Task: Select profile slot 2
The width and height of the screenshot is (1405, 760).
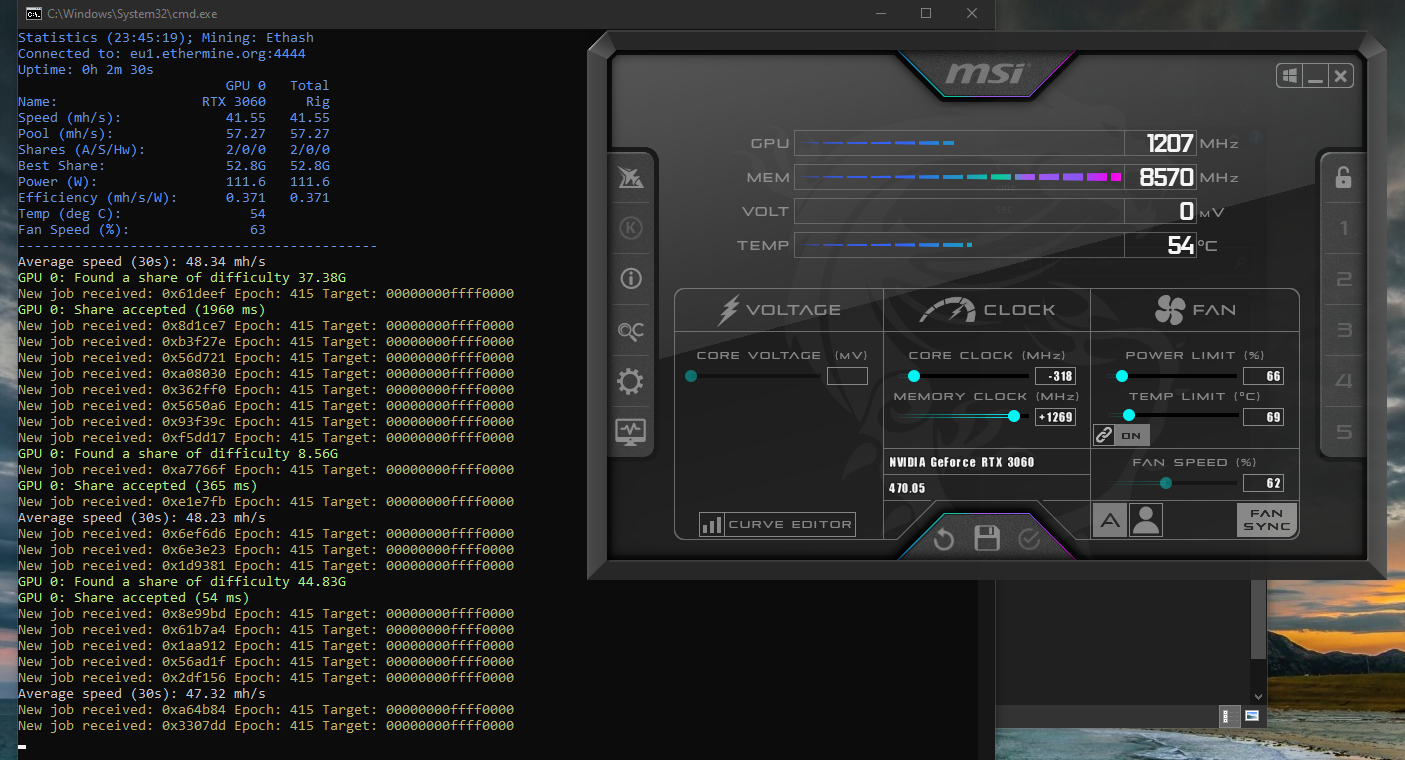Action: click(1343, 280)
